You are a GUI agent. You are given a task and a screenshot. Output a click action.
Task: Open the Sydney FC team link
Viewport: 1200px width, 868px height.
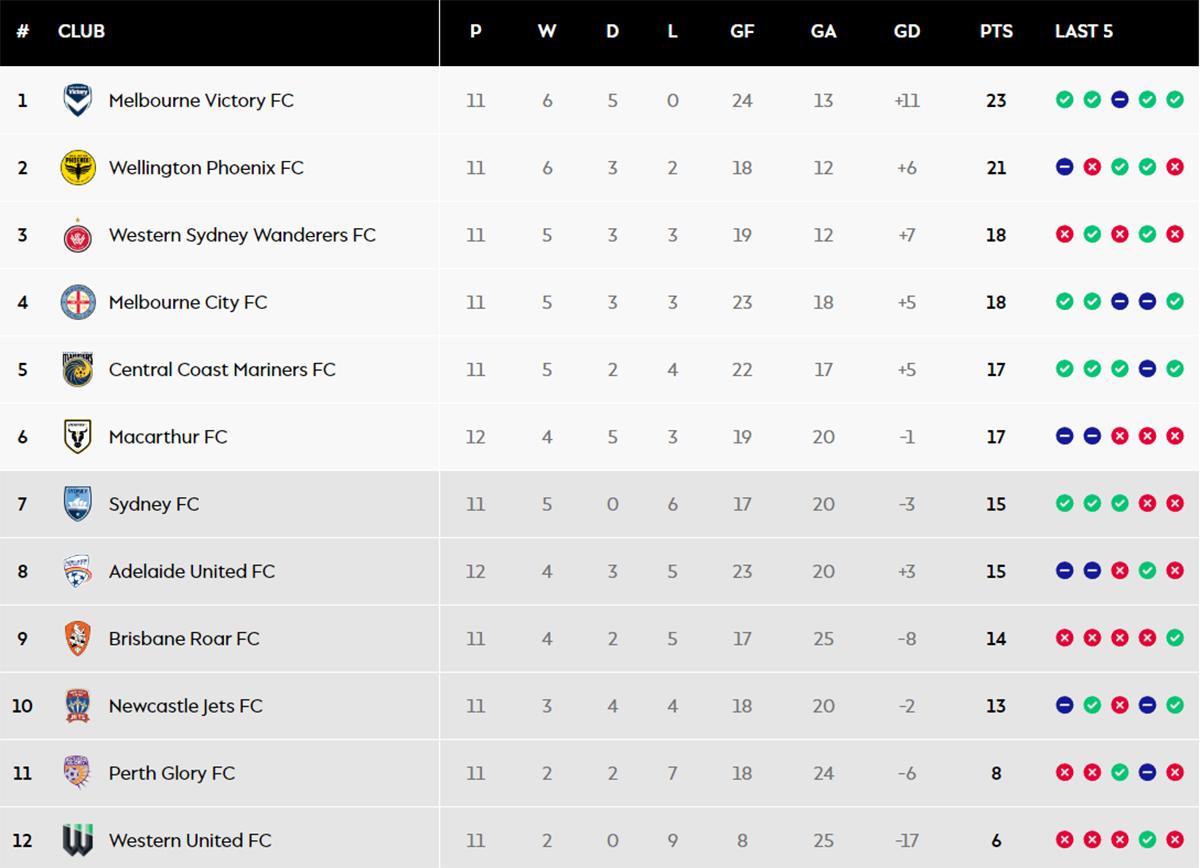point(154,504)
